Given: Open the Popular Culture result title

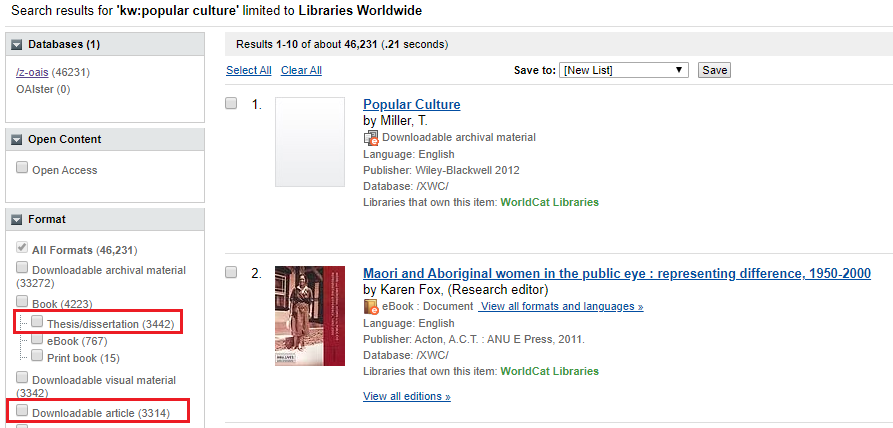Looking at the screenshot, I should (x=411, y=104).
